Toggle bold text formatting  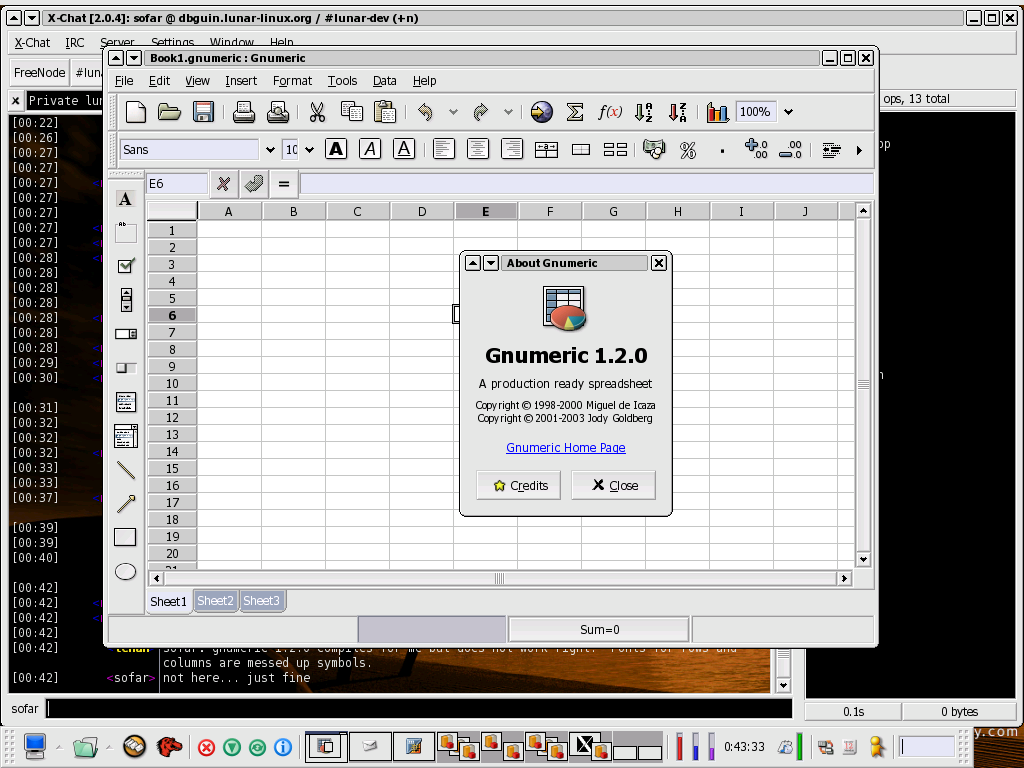(x=337, y=149)
